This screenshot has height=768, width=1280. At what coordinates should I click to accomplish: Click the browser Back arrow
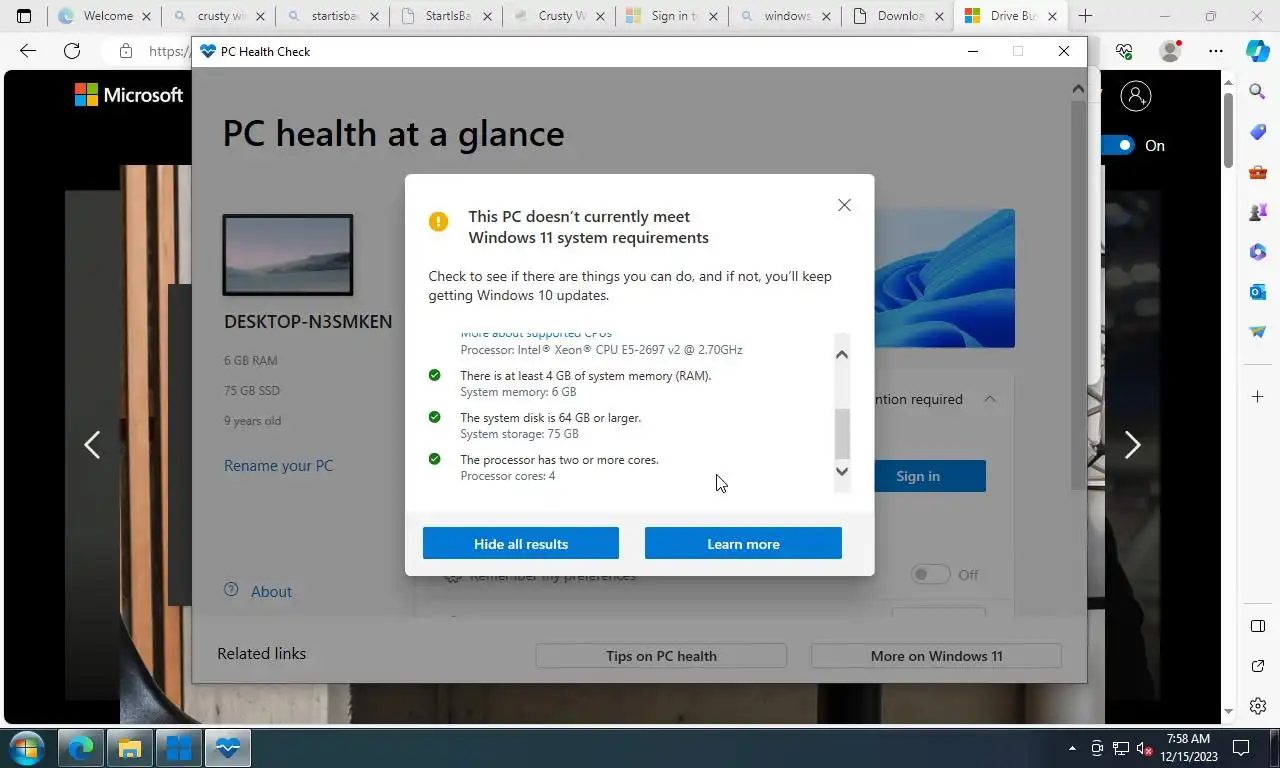point(28,51)
